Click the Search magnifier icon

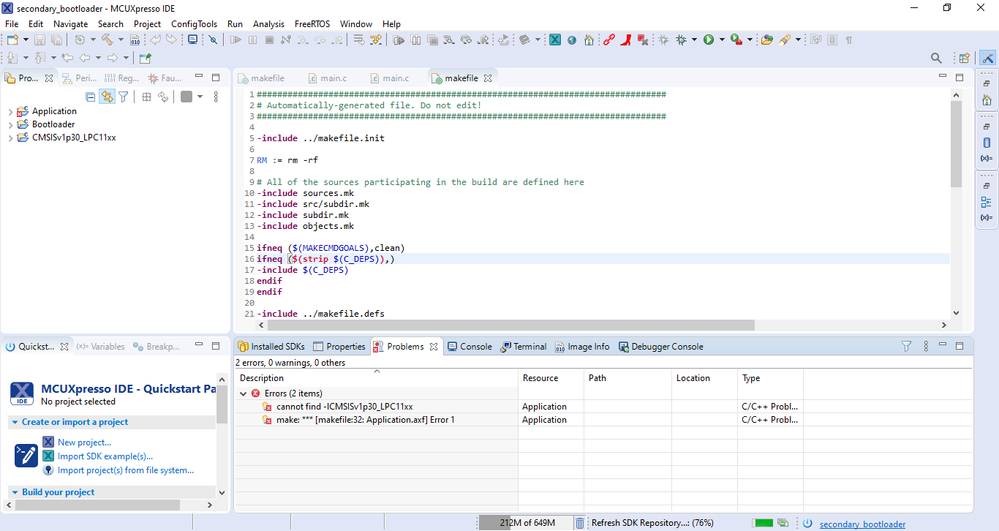tap(936, 58)
